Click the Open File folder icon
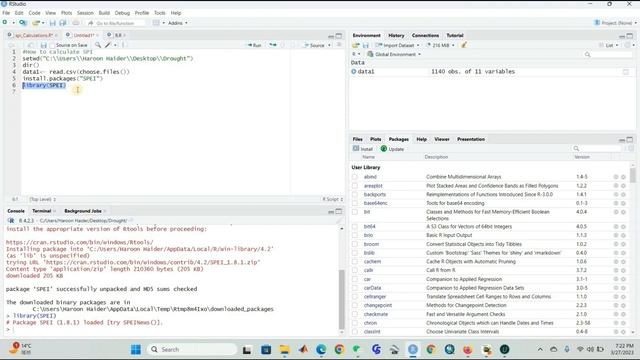This screenshot has height=360, width=640. [36, 23]
